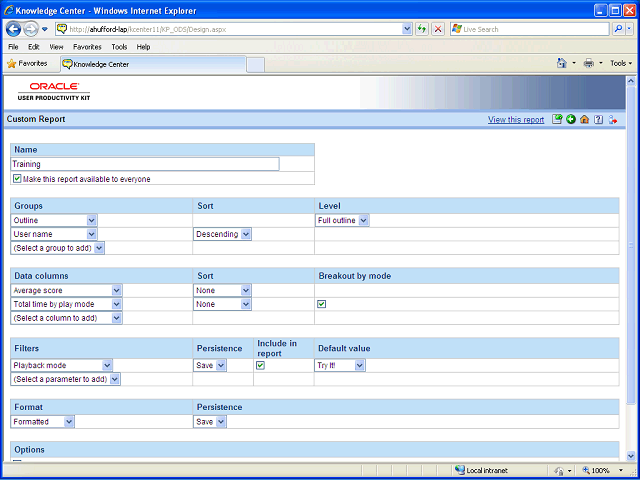Open the Help menu
This screenshot has height=480, width=640.
coord(143,47)
